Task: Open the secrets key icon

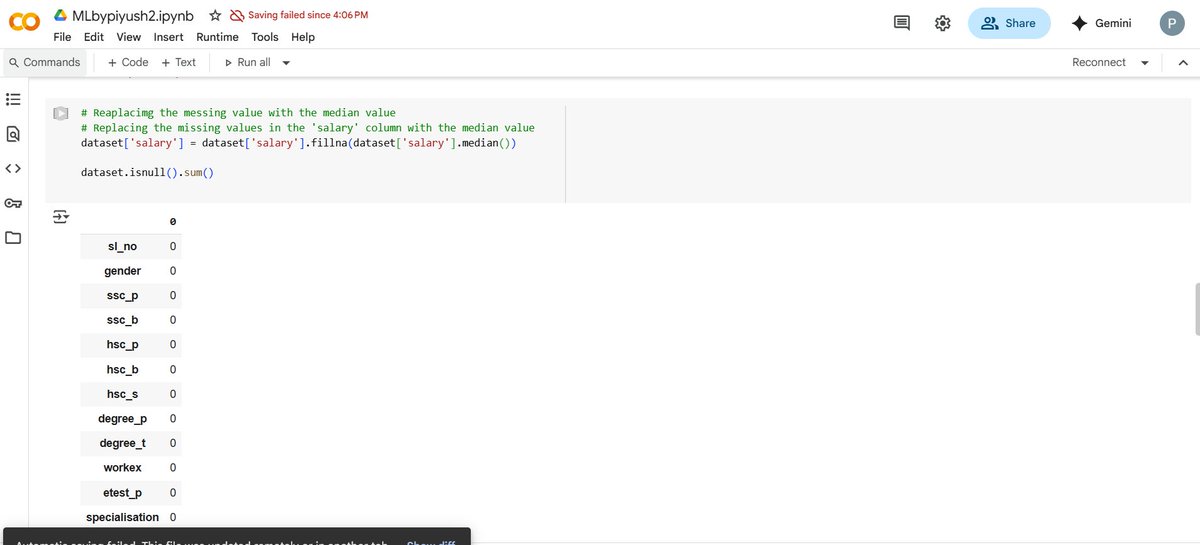Action: click(13, 203)
